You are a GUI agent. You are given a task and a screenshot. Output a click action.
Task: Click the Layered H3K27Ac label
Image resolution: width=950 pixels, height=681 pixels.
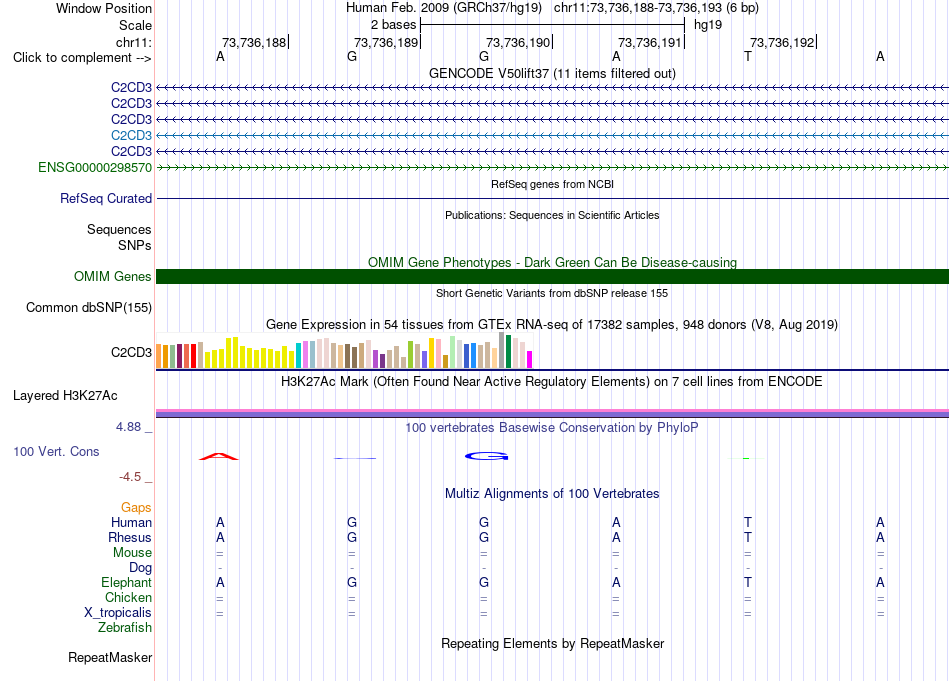[65, 396]
